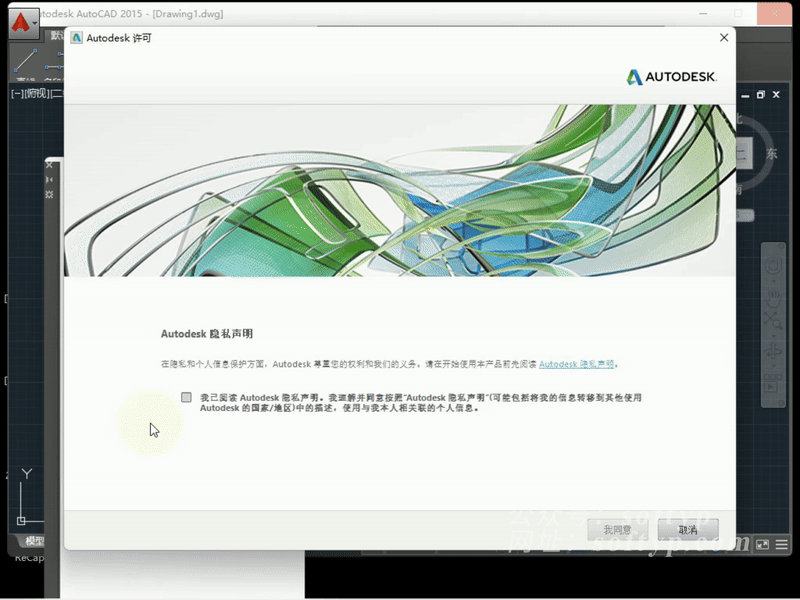Viewport: 800px width, 600px height.
Task: Open the 俯视 view controls menu
Action: tap(37, 94)
